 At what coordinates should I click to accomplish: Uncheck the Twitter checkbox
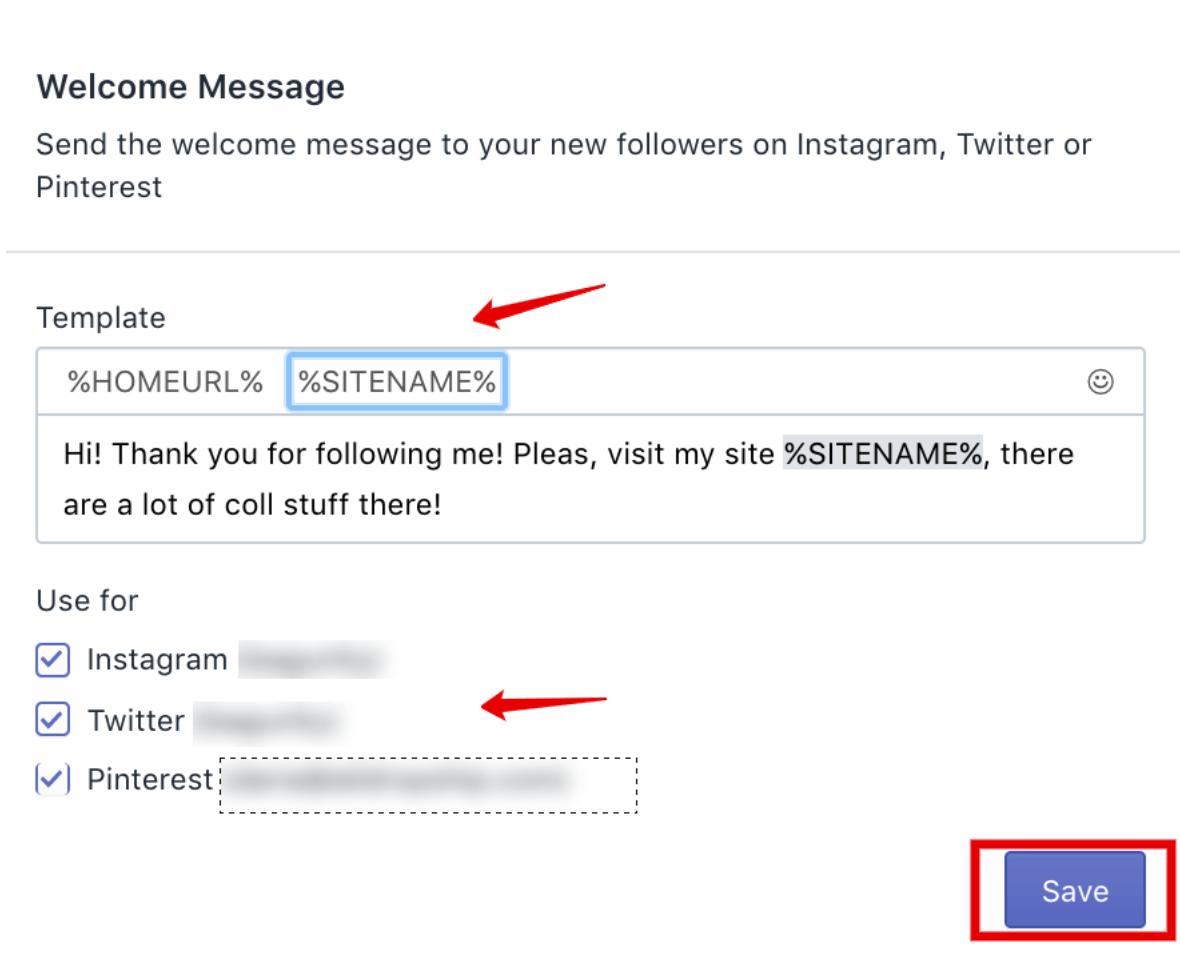click(53, 720)
